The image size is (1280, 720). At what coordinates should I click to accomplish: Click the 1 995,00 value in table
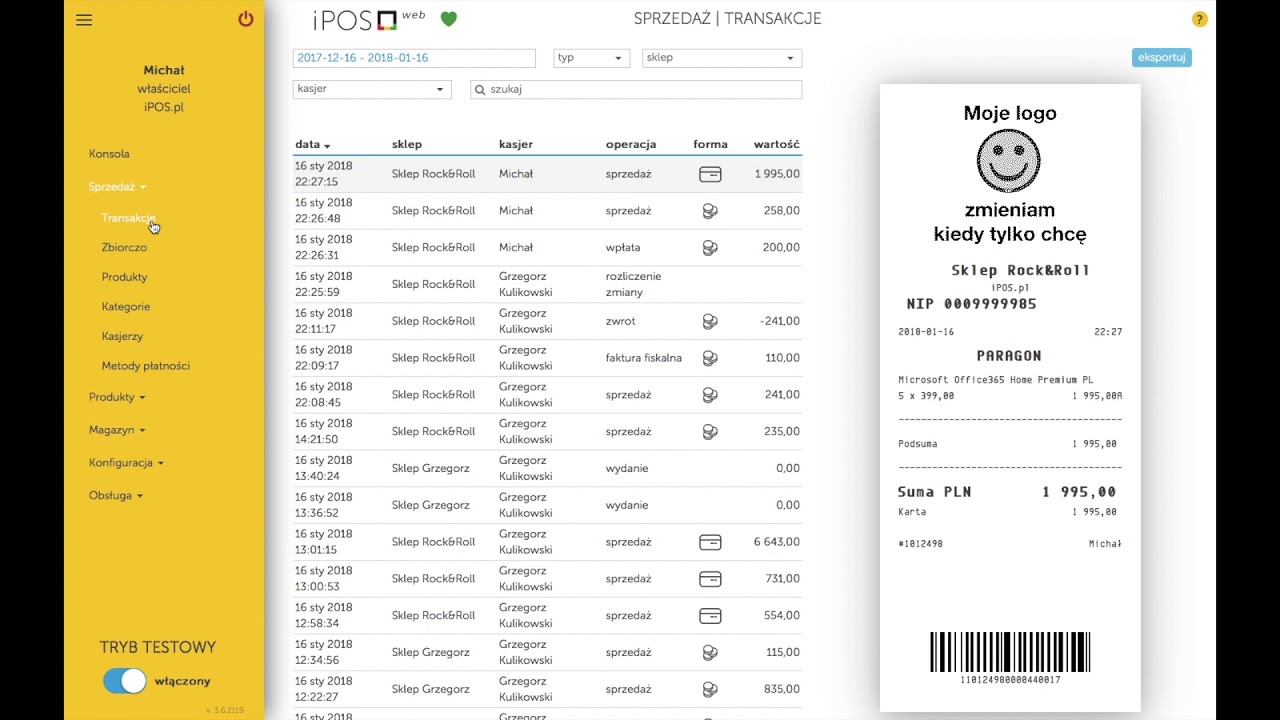778,174
